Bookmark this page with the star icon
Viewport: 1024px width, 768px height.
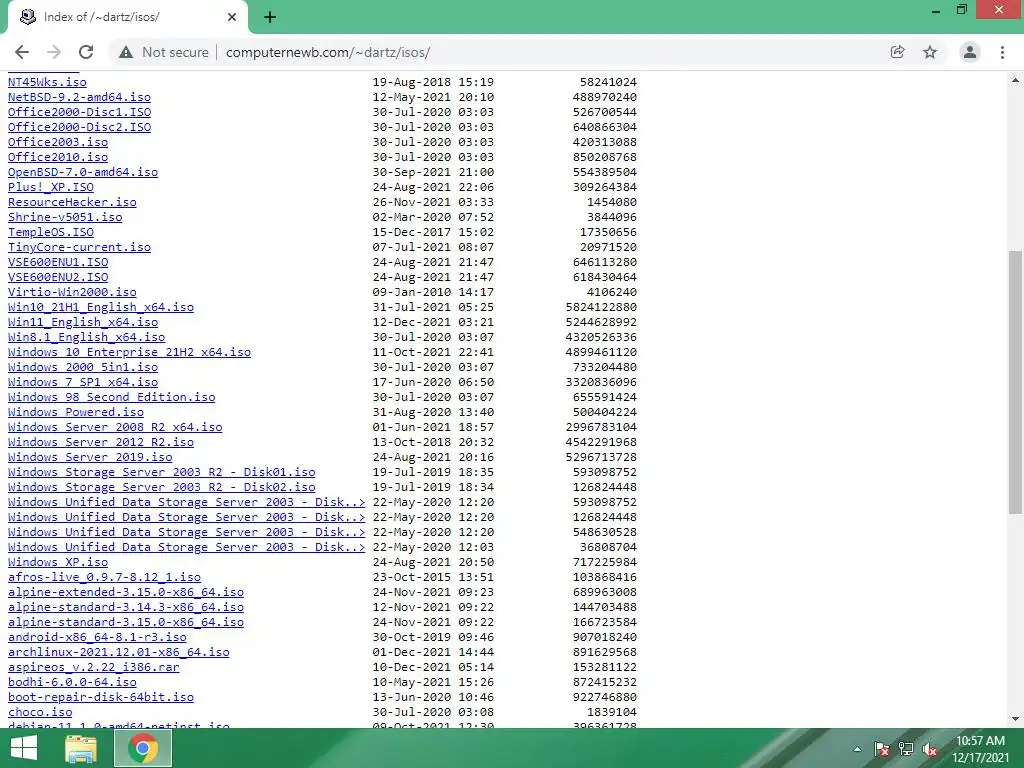930,52
